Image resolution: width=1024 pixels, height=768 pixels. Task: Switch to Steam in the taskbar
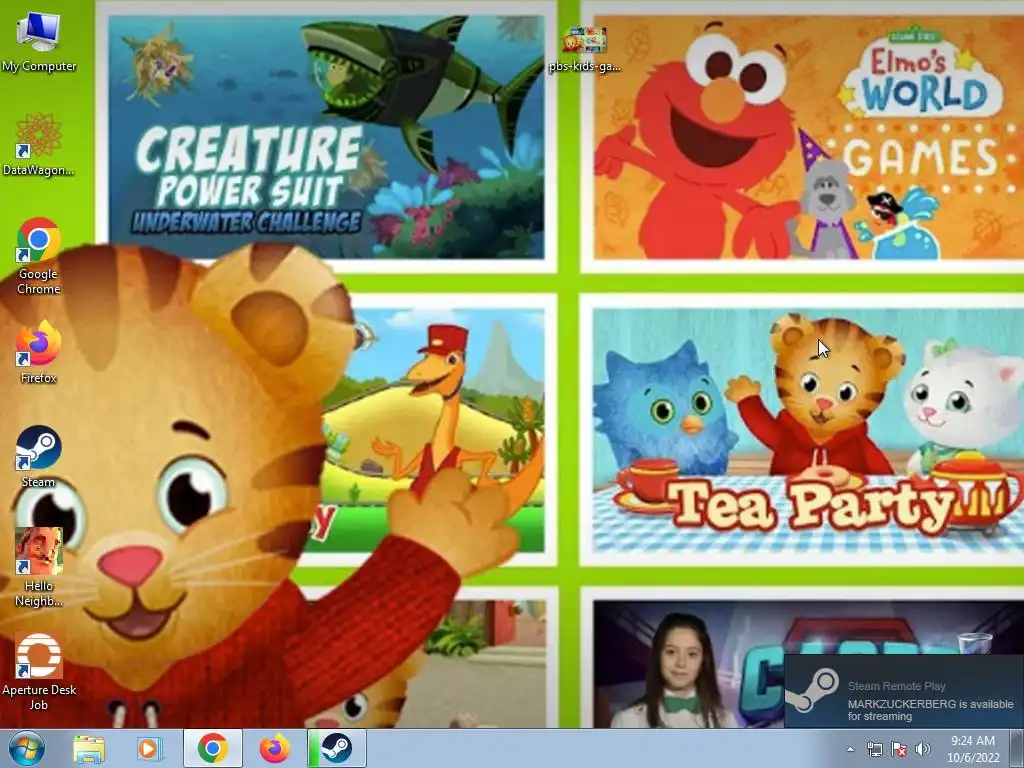337,748
